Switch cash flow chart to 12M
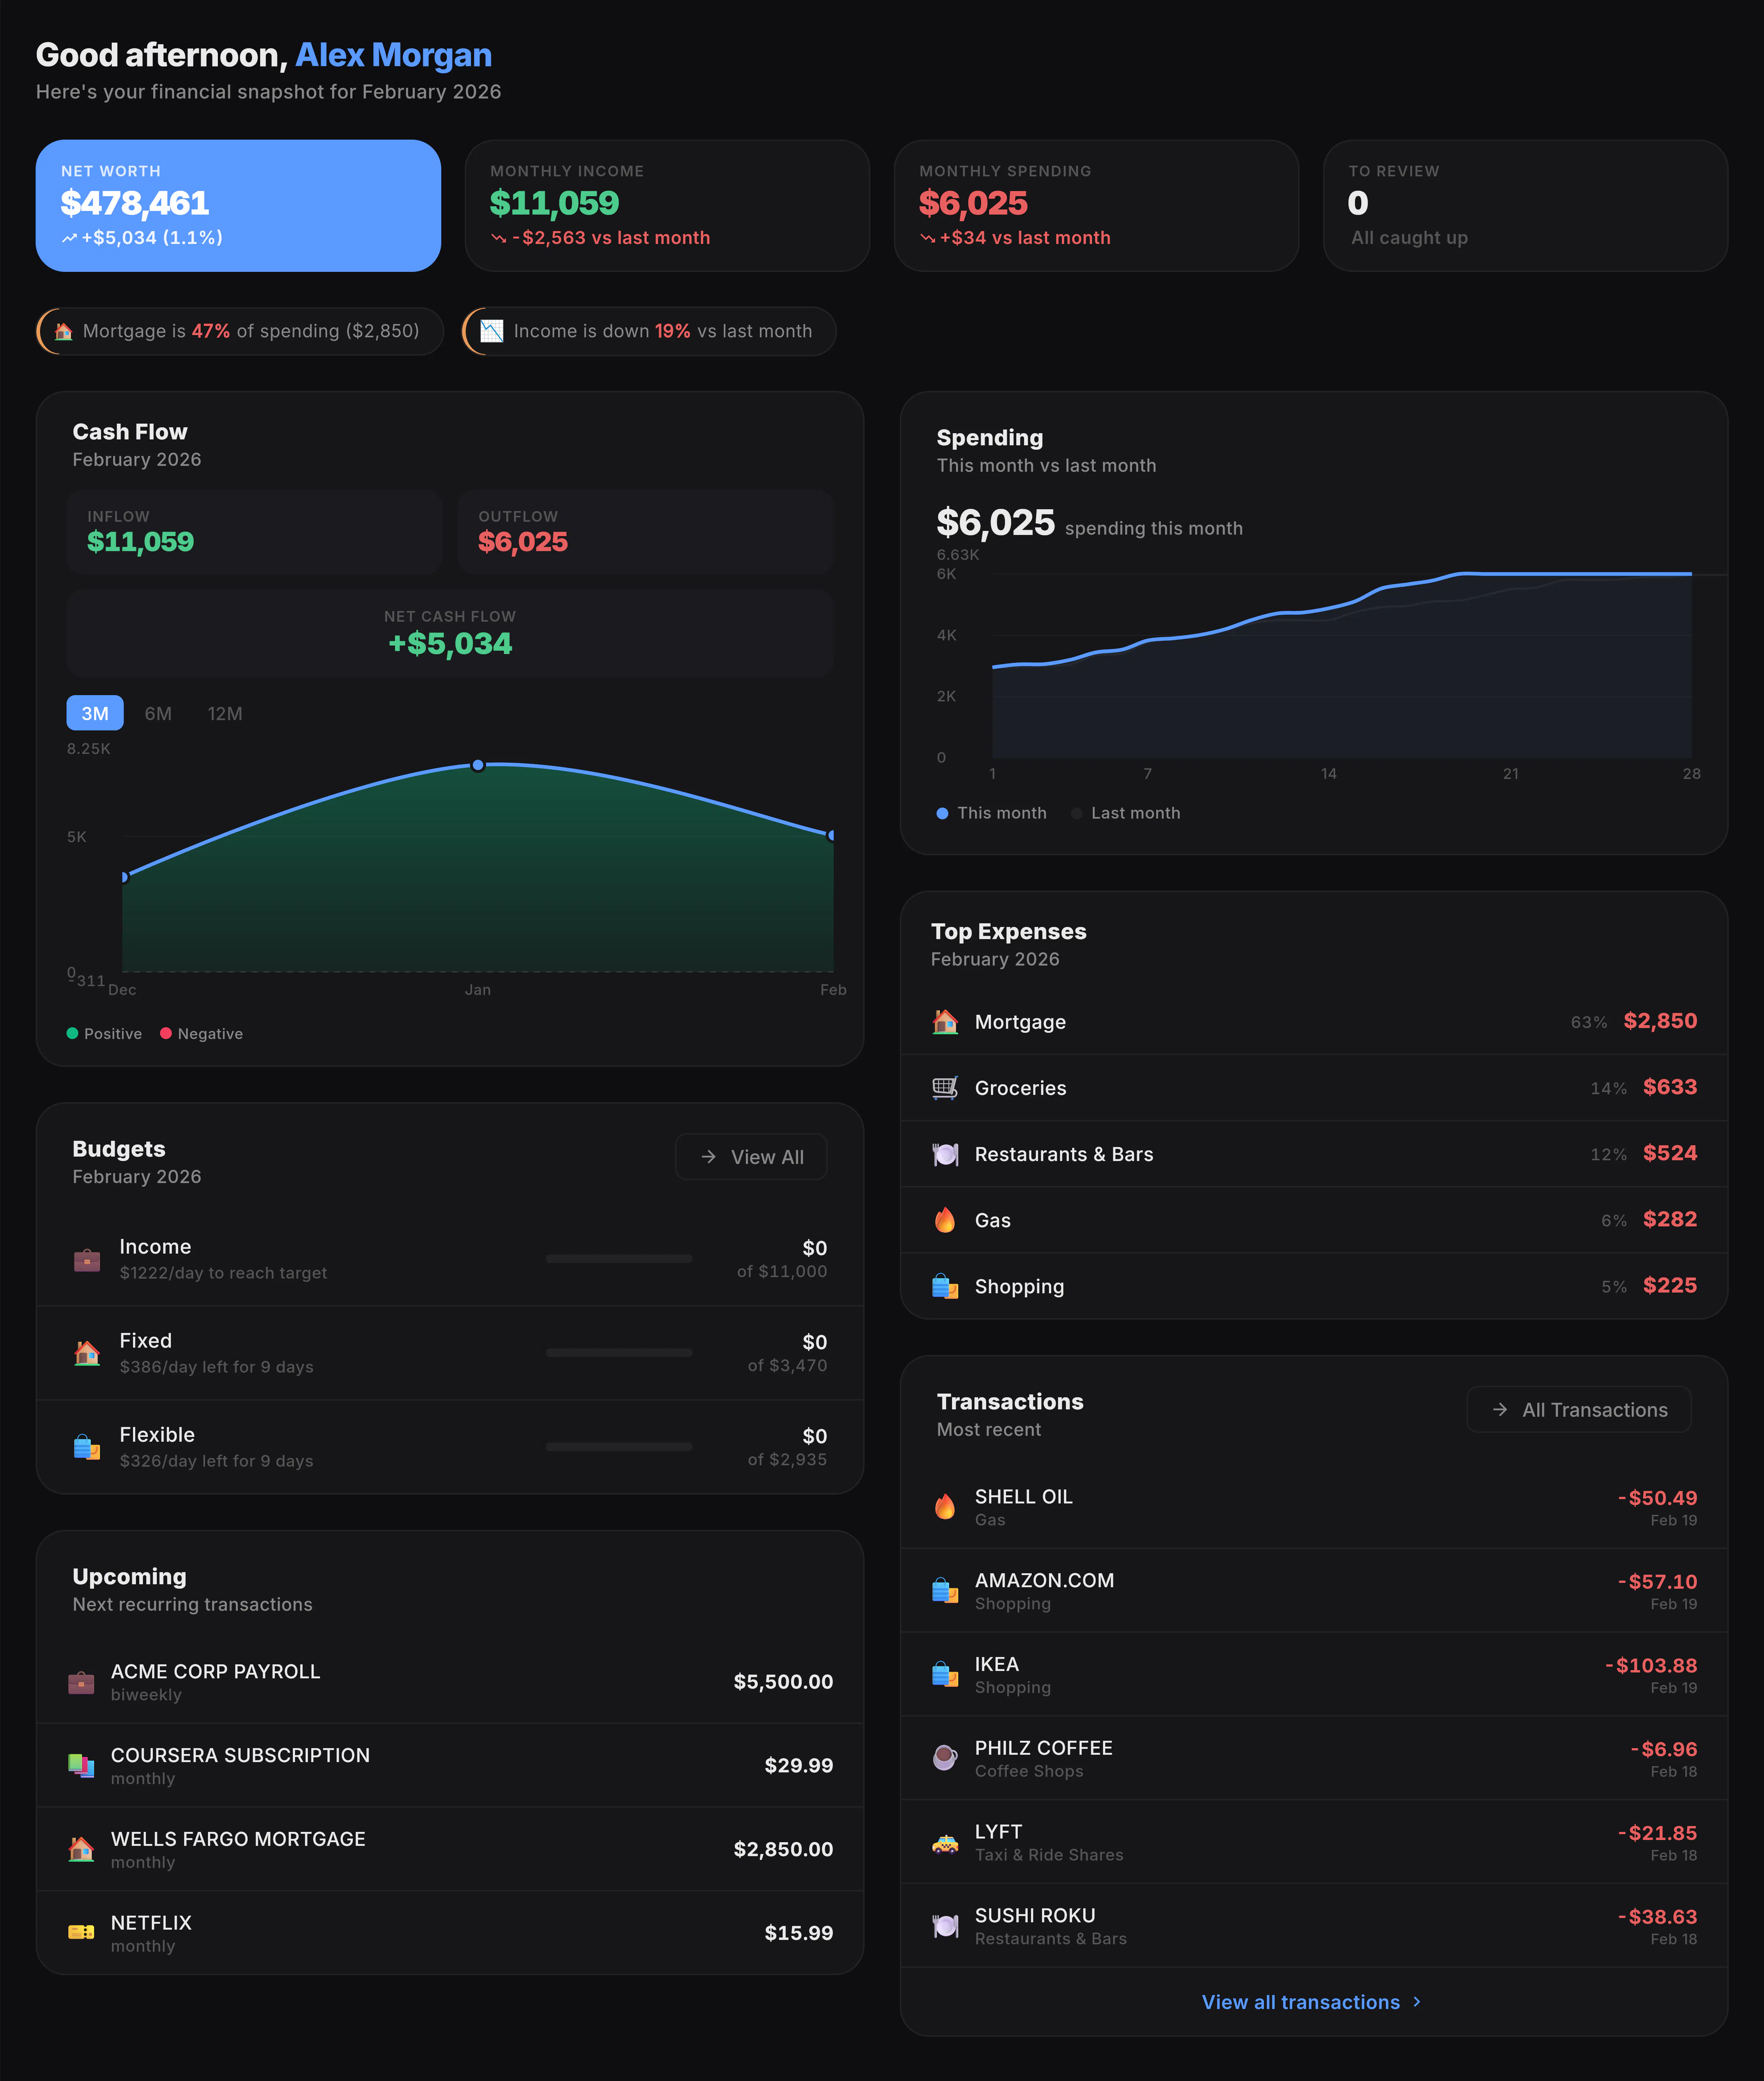The height and width of the screenshot is (2081, 1764). click(225, 713)
